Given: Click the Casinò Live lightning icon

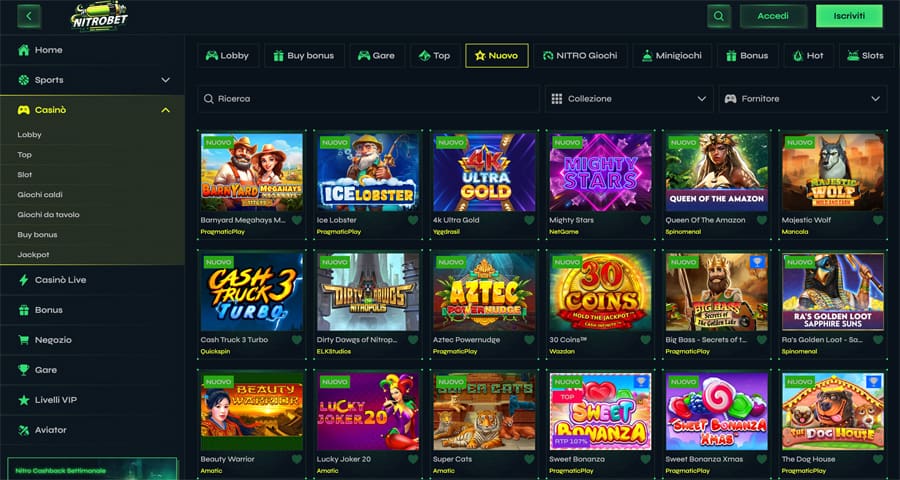Looking at the screenshot, I should point(24,280).
